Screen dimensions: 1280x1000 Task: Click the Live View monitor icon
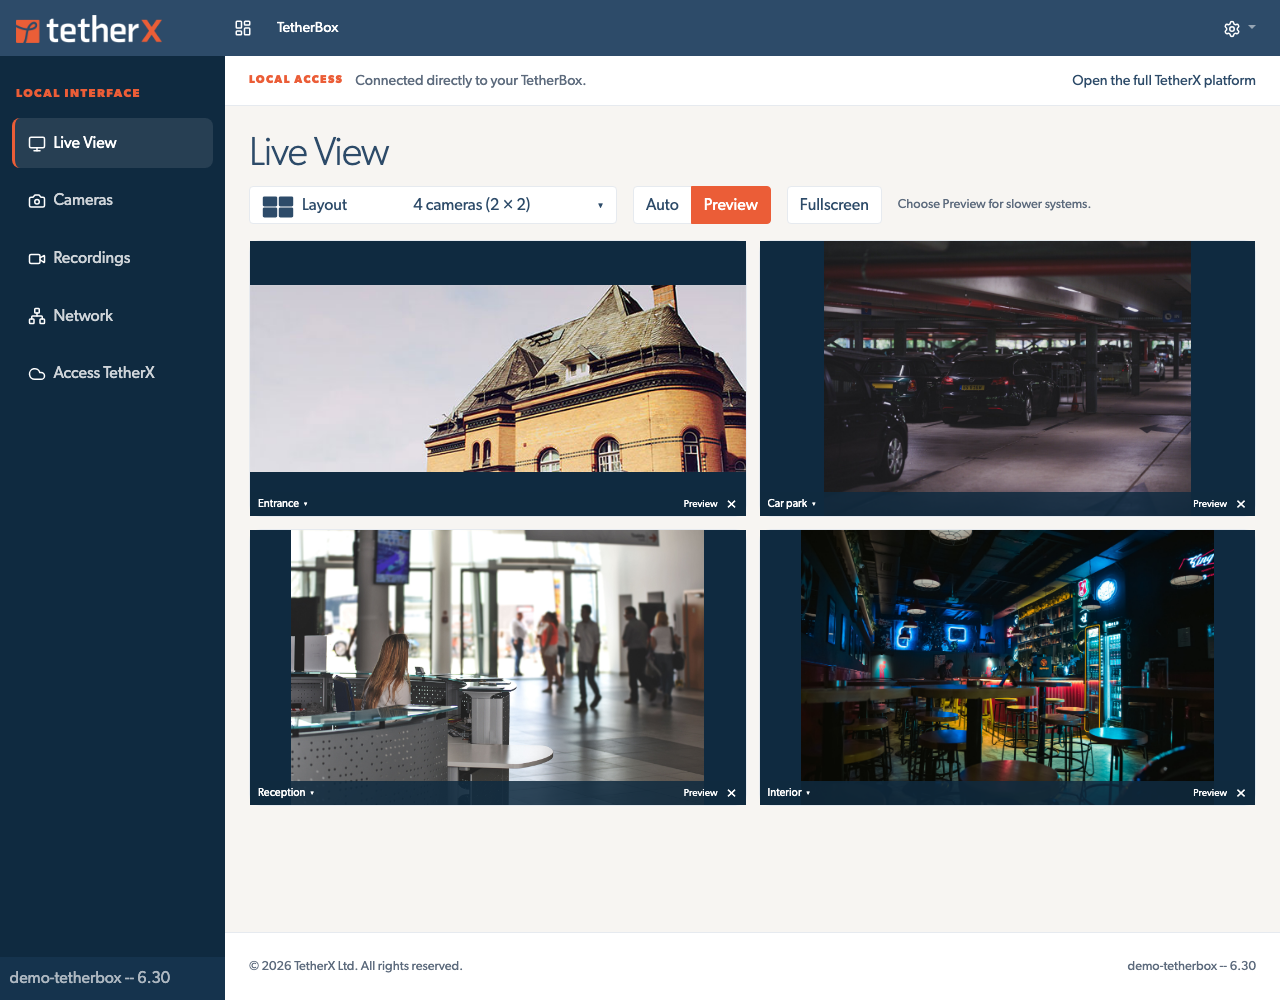tap(37, 143)
